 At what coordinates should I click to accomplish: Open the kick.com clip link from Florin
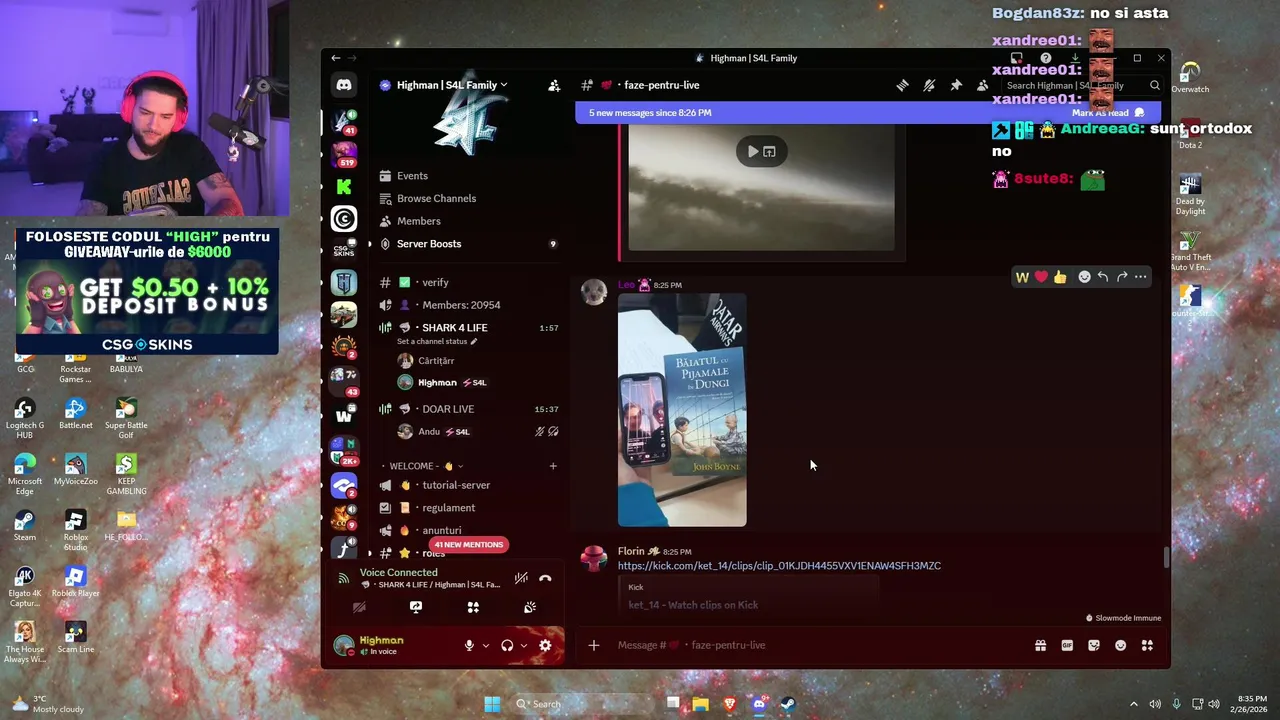point(779,566)
